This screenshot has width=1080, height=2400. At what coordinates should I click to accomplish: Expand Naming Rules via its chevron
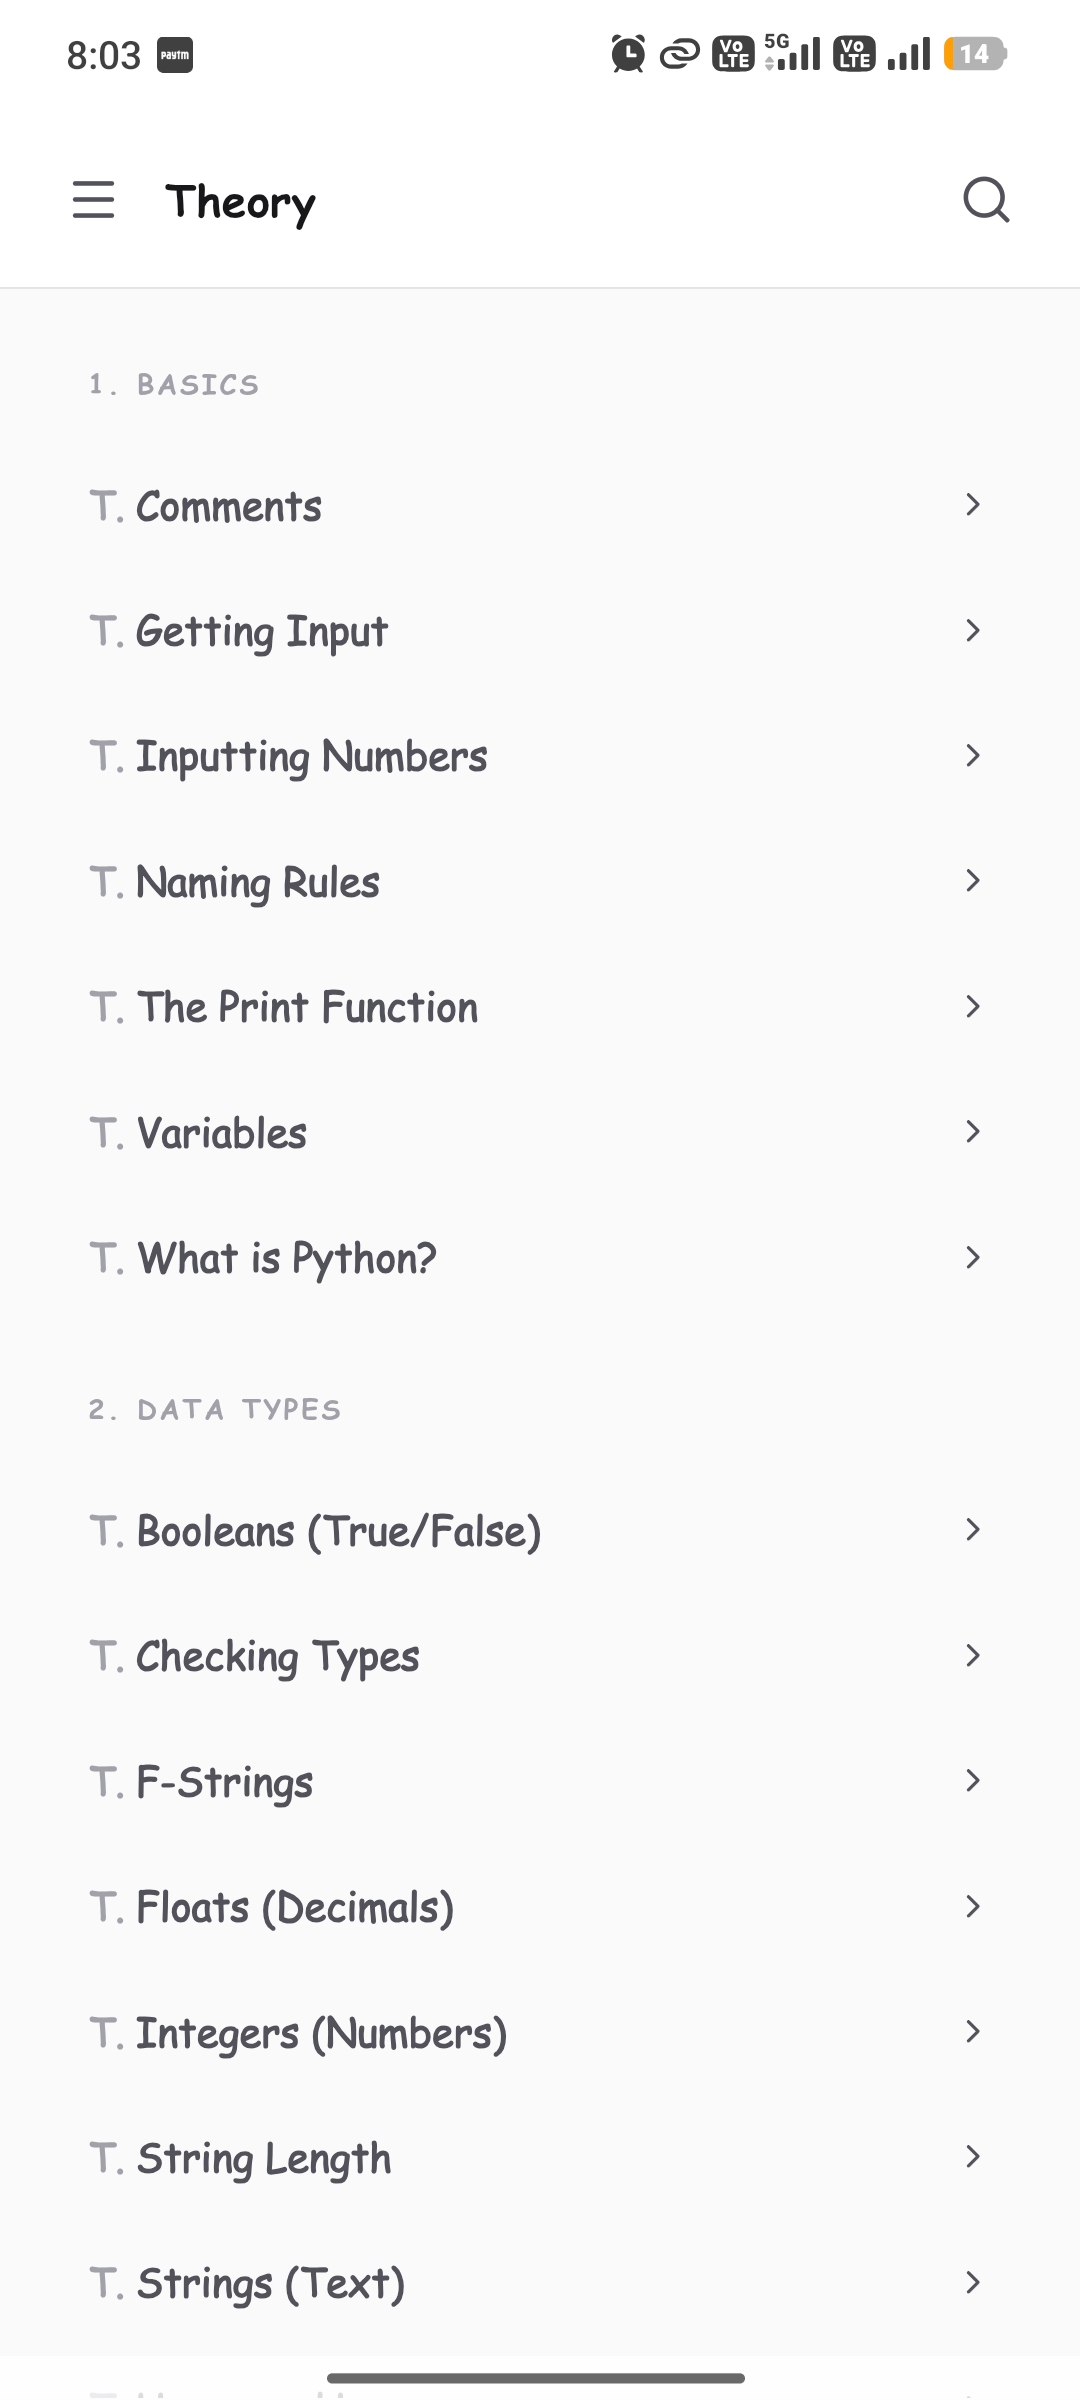tap(972, 881)
